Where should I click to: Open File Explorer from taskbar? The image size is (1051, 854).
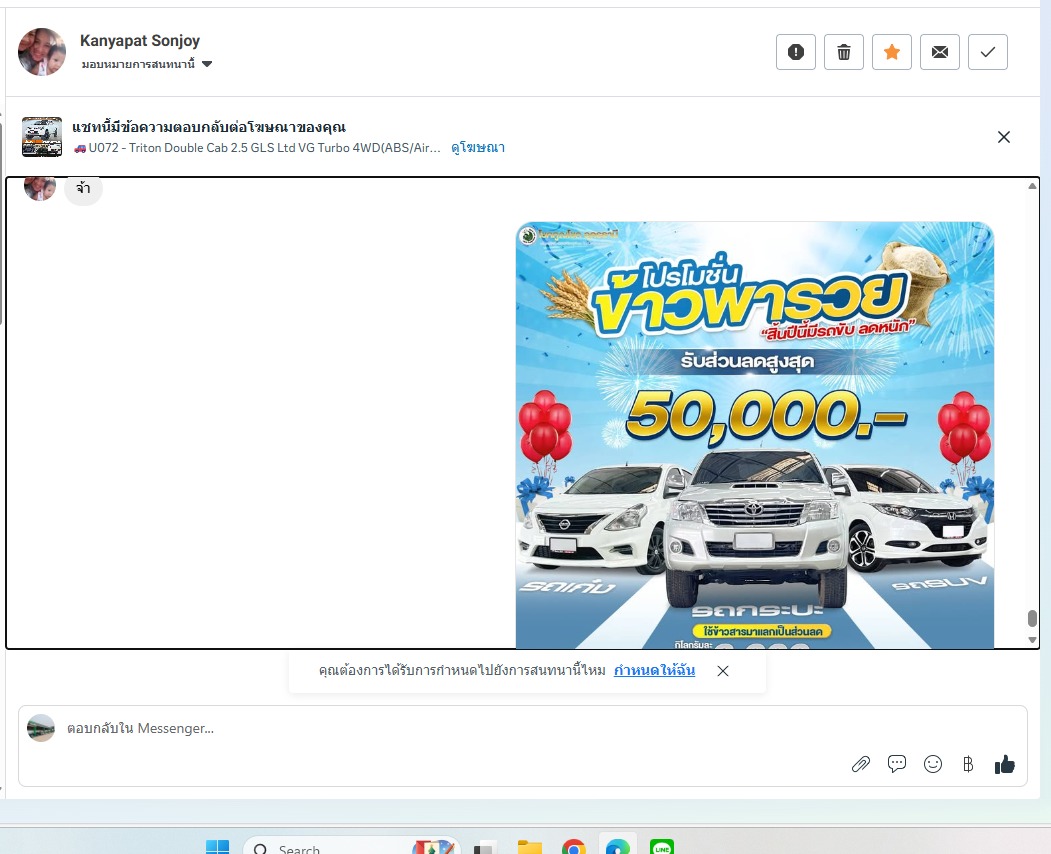(530, 847)
